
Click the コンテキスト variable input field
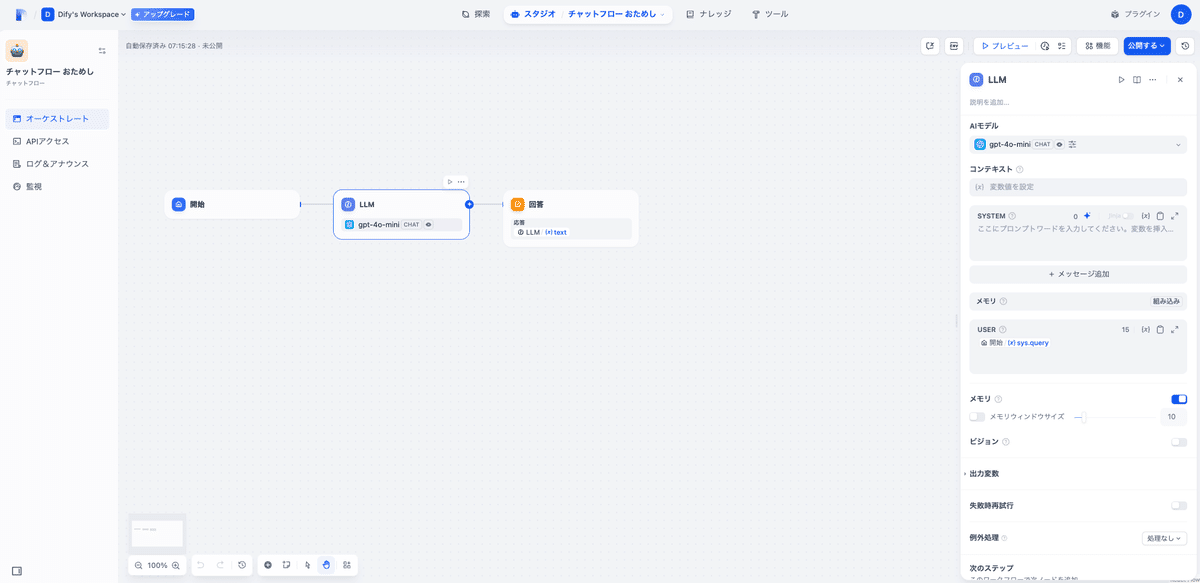coord(1078,187)
